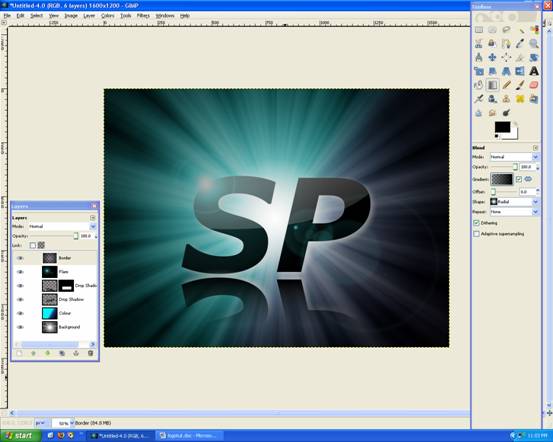553x442 pixels.
Task: Select the Ink tool
Action: pos(492,99)
